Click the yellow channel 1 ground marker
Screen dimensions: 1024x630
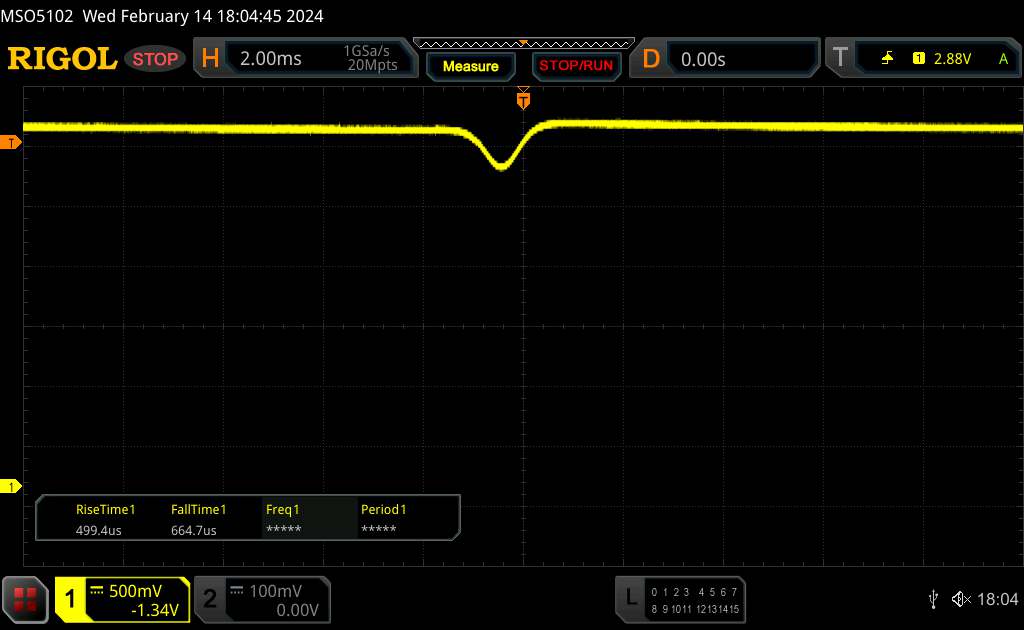coord(10,486)
